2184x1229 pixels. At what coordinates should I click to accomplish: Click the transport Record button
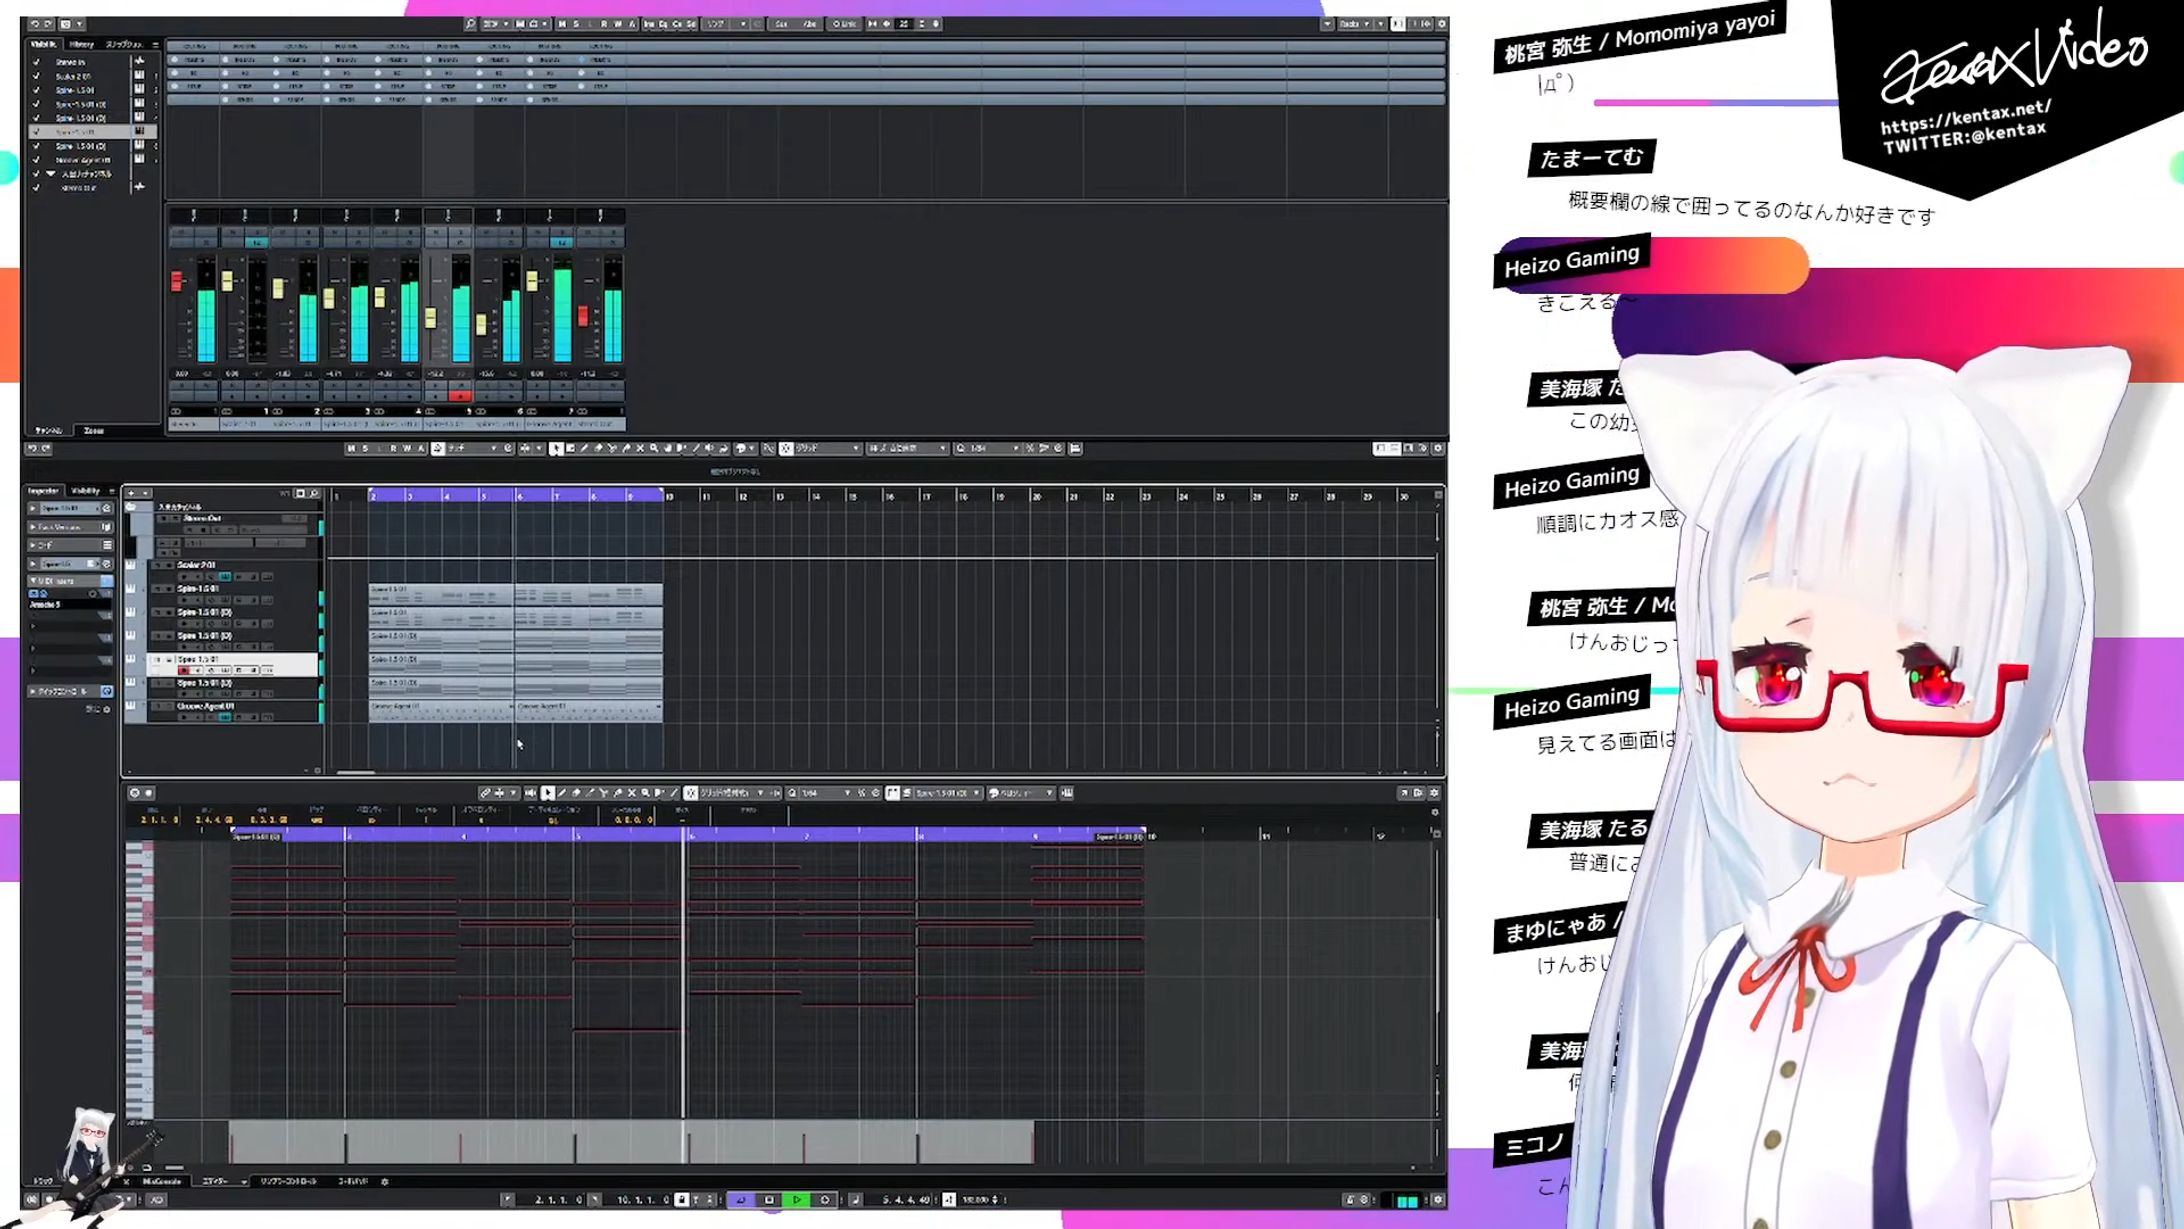pos(825,1199)
